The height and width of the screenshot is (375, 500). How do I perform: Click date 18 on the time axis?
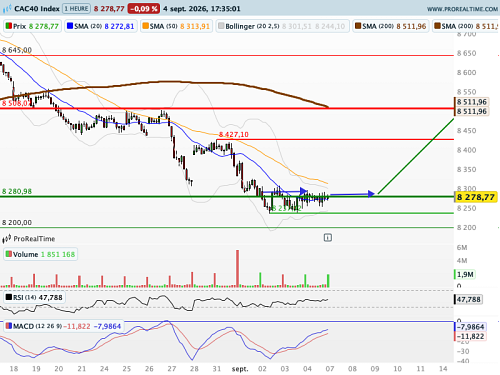14,369
